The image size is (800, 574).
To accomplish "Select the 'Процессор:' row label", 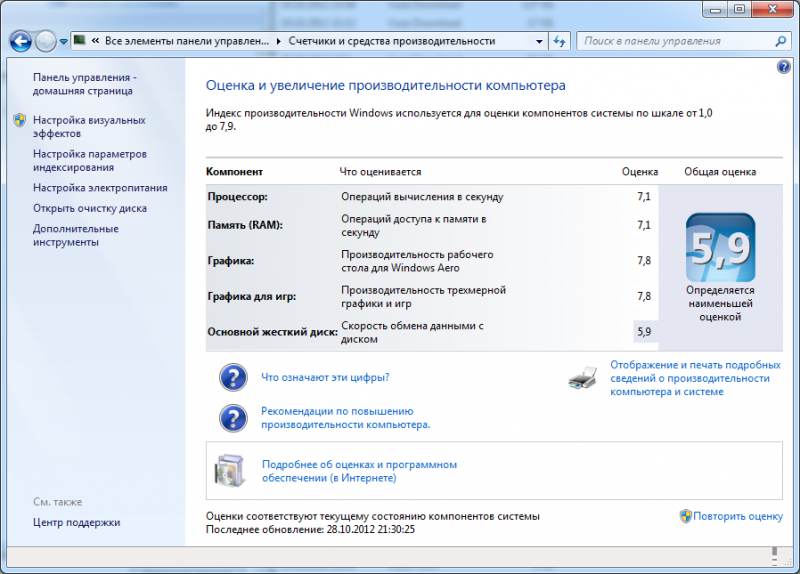I will pos(237,196).
